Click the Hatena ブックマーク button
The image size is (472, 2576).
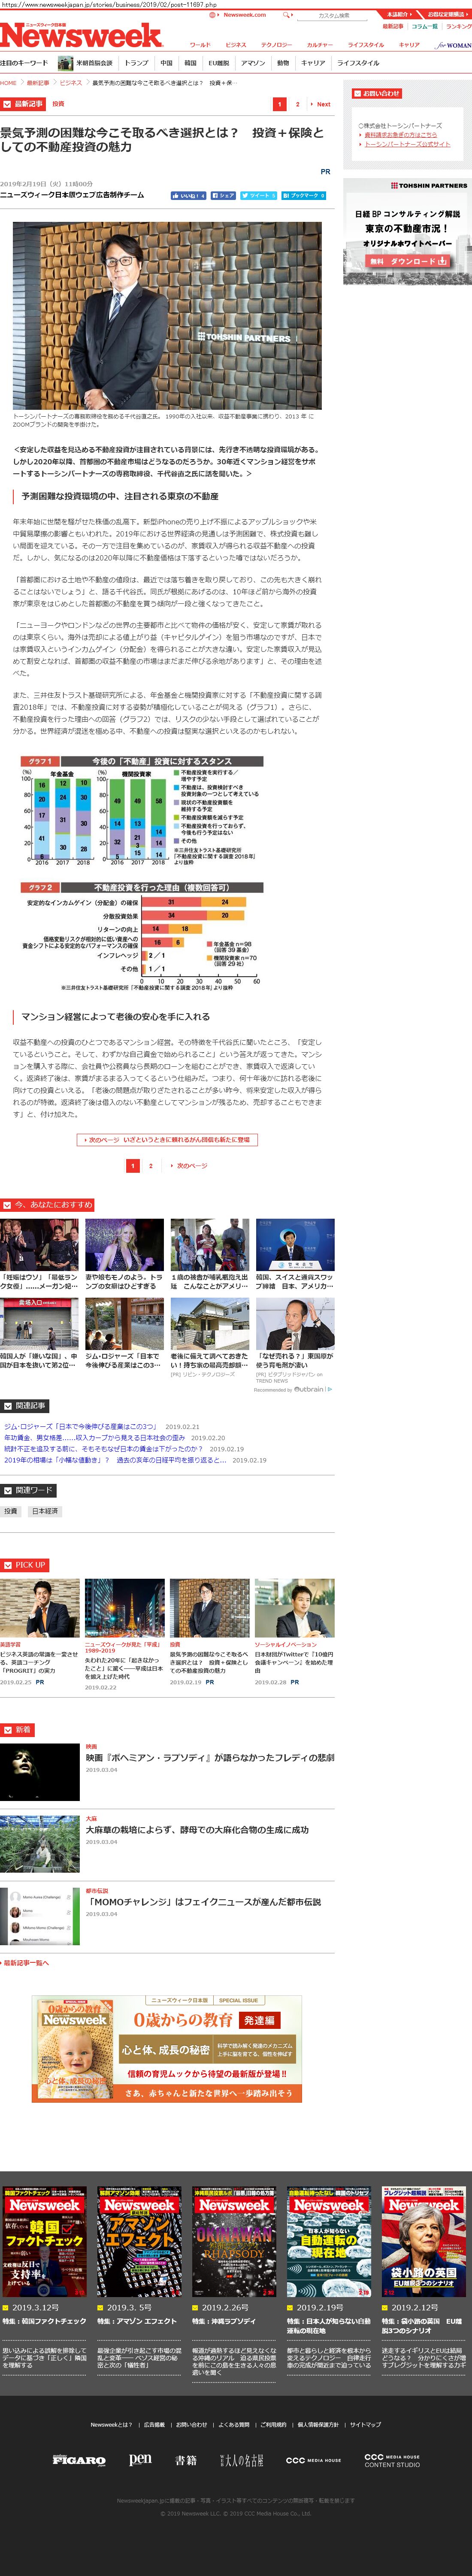click(303, 196)
